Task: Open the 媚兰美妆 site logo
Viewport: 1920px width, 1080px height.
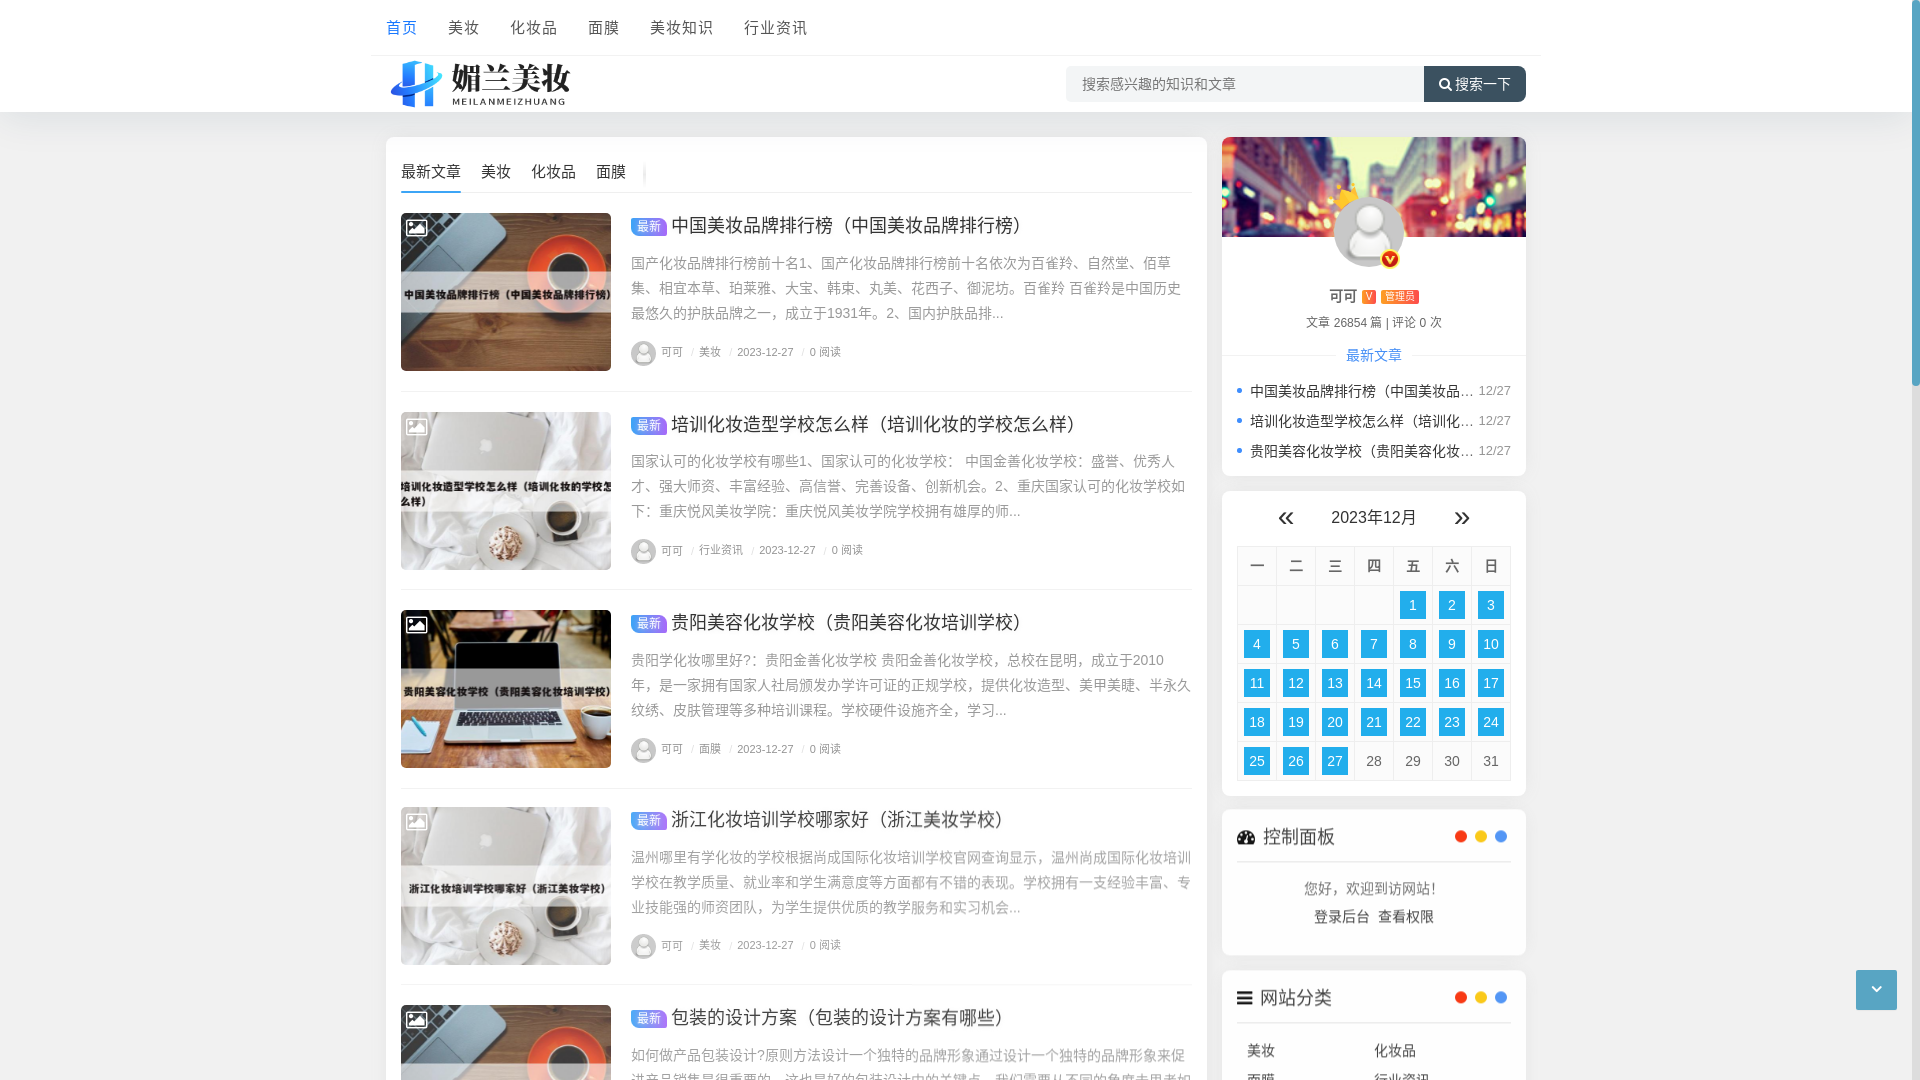Action: [x=480, y=84]
